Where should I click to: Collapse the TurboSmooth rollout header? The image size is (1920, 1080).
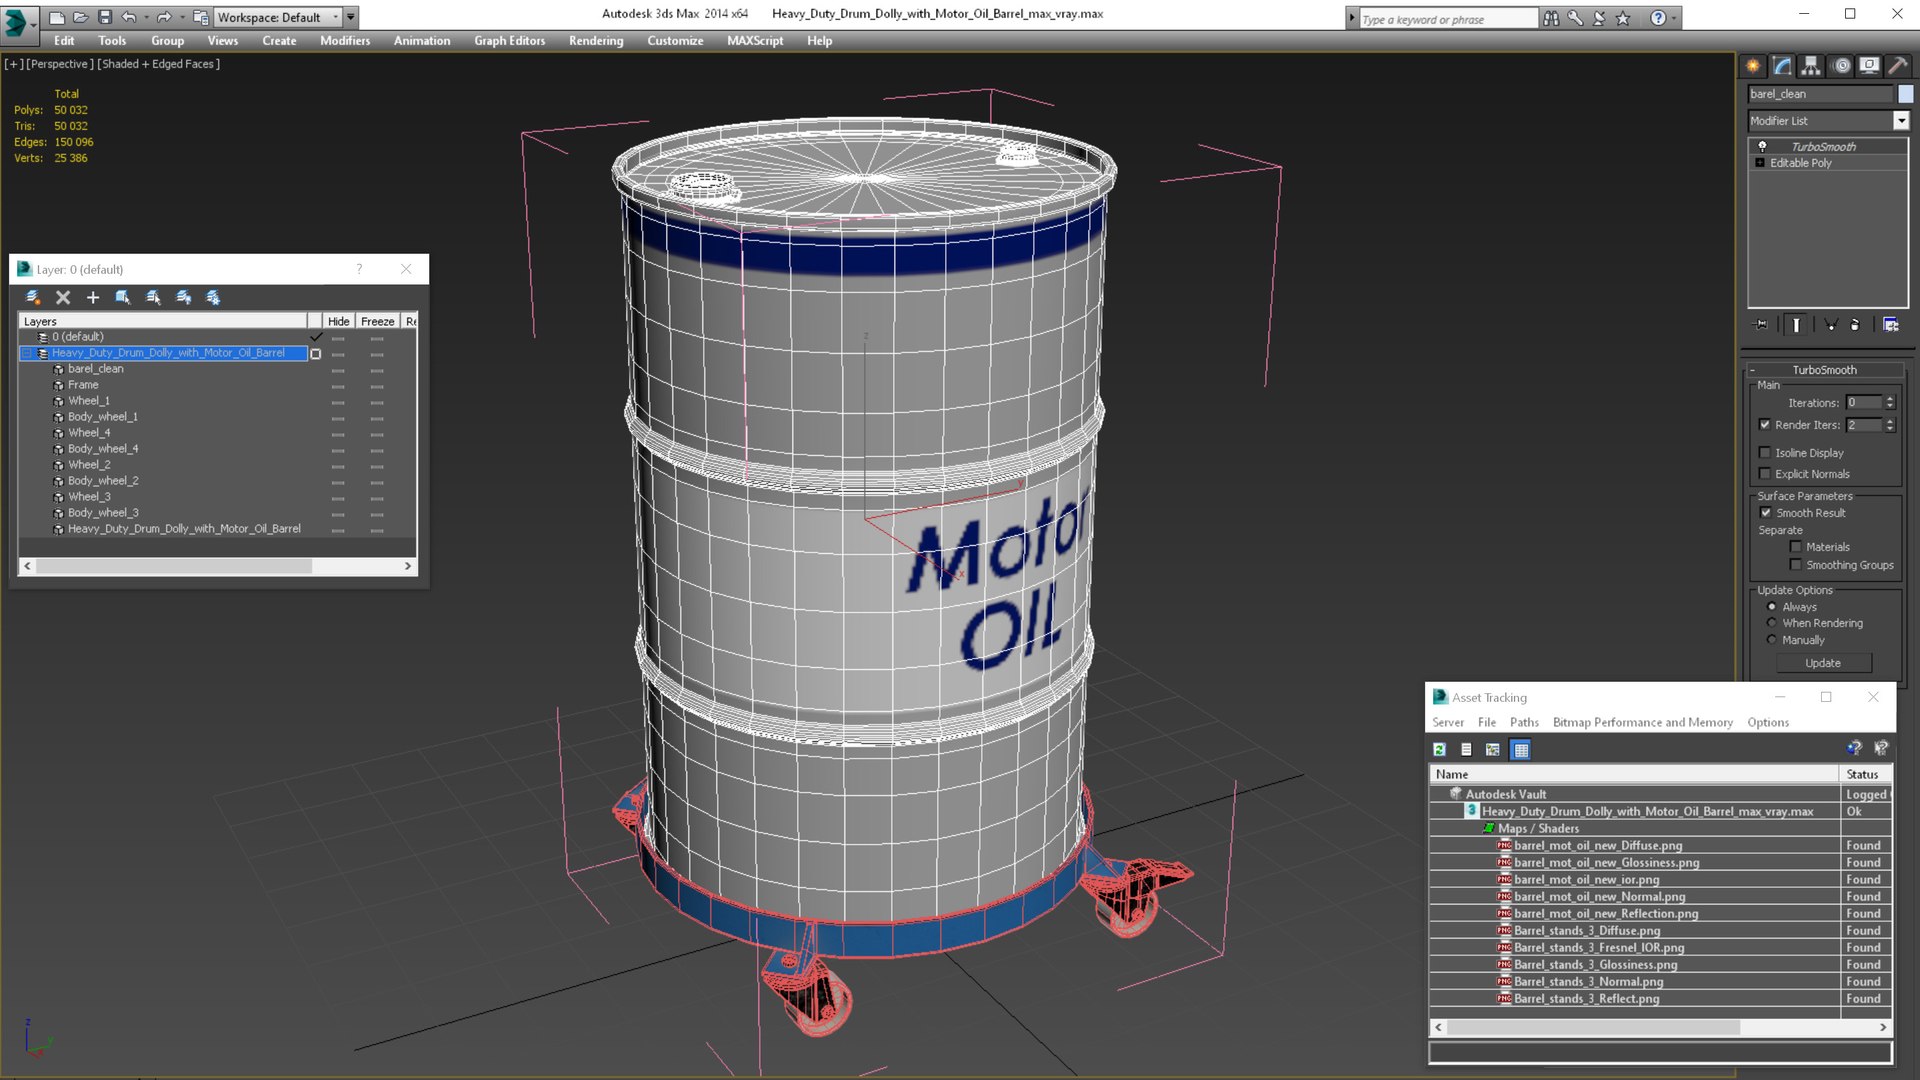point(1824,370)
